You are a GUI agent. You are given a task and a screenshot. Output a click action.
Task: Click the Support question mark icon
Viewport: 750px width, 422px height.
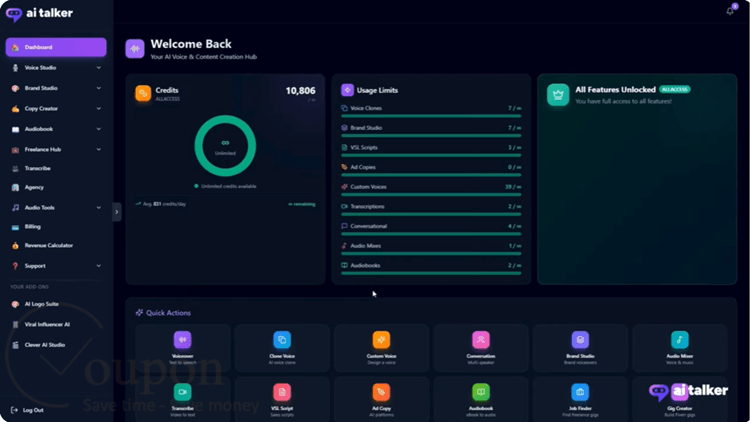tap(15, 266)
